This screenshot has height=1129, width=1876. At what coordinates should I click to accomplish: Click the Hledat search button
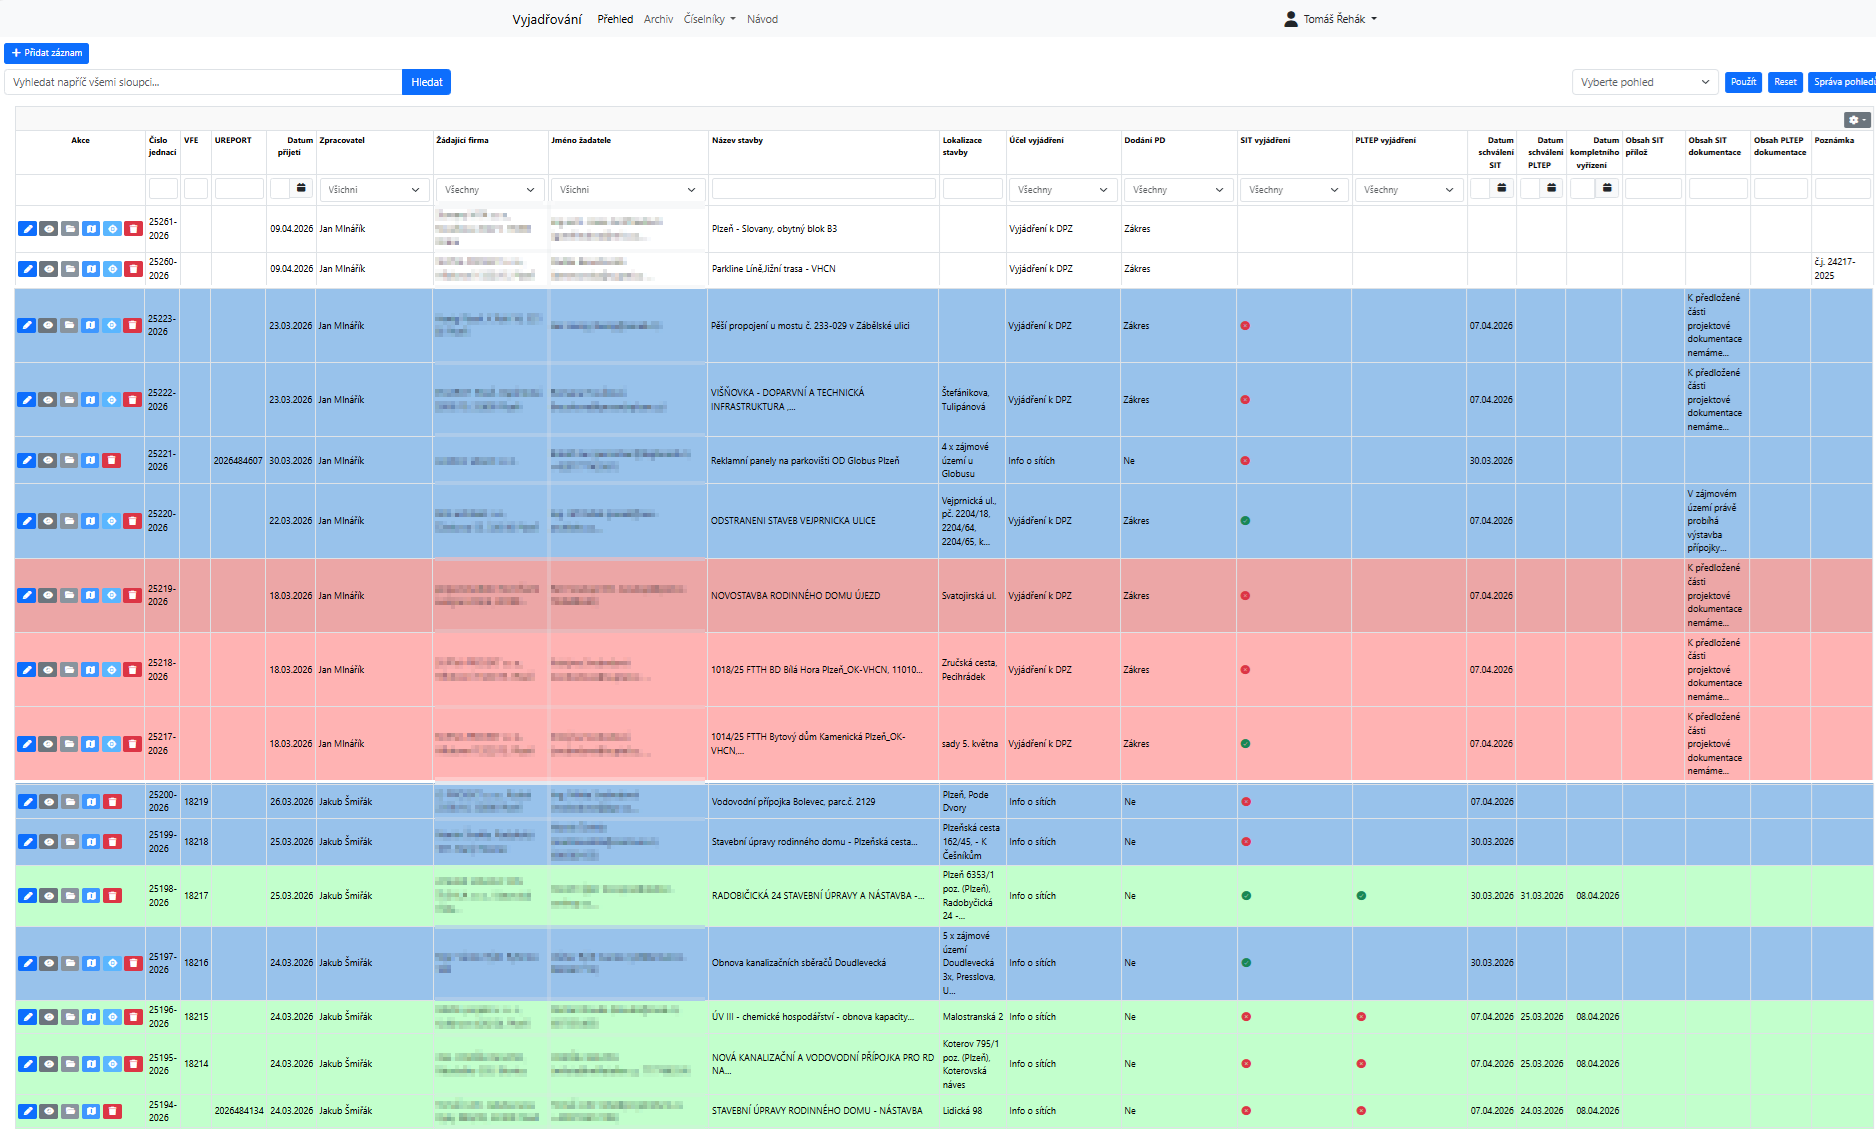427,82
